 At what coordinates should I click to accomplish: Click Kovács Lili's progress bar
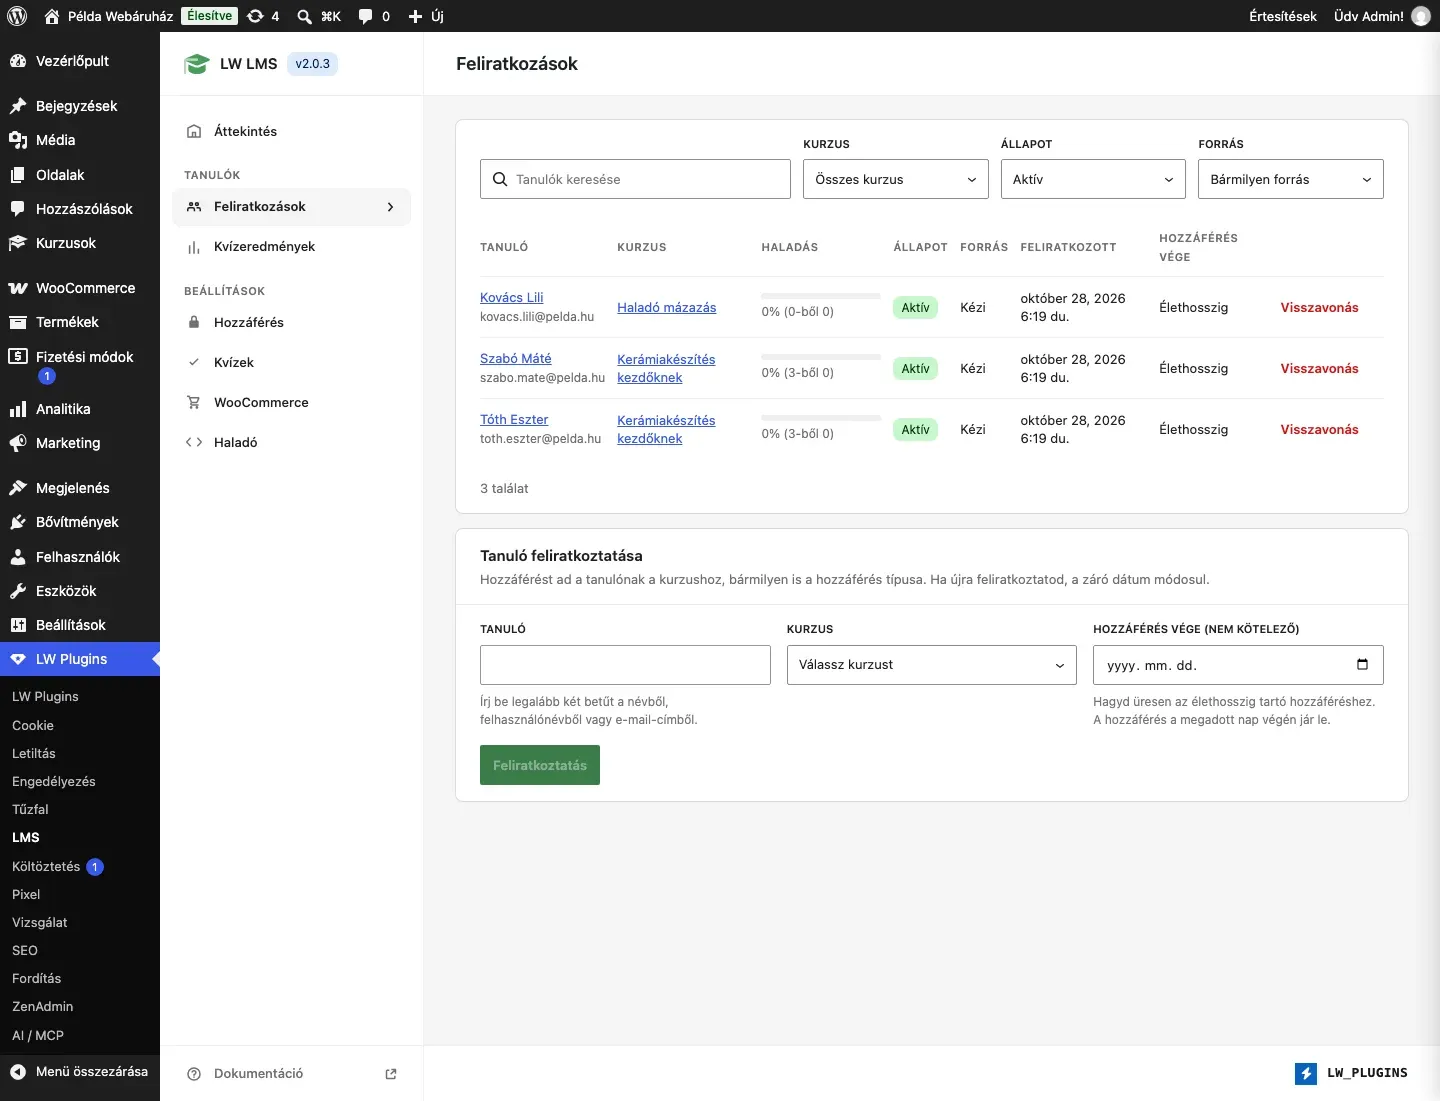click(x=821, y=296)
